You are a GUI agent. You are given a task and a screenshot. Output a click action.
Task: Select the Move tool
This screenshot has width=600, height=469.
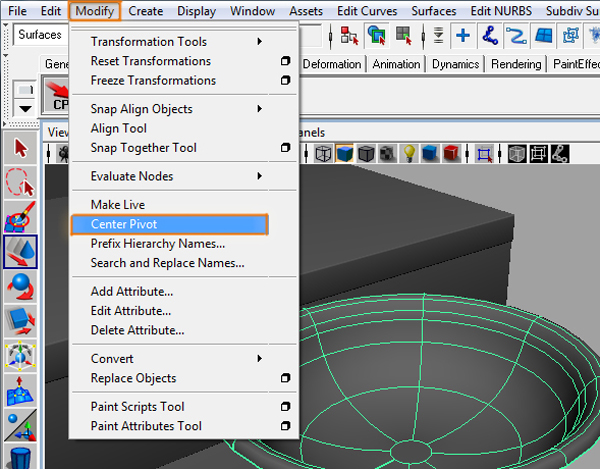tap(21, 251)
